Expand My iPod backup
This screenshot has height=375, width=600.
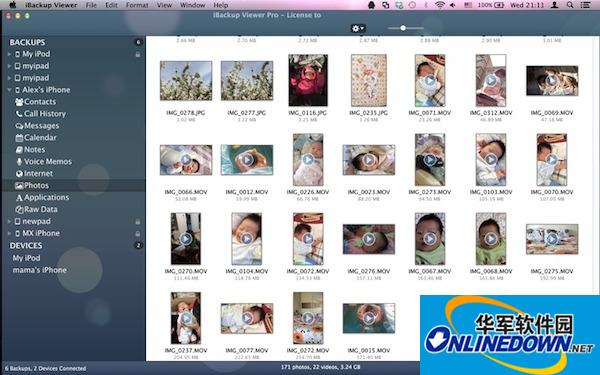pos(9,54)
